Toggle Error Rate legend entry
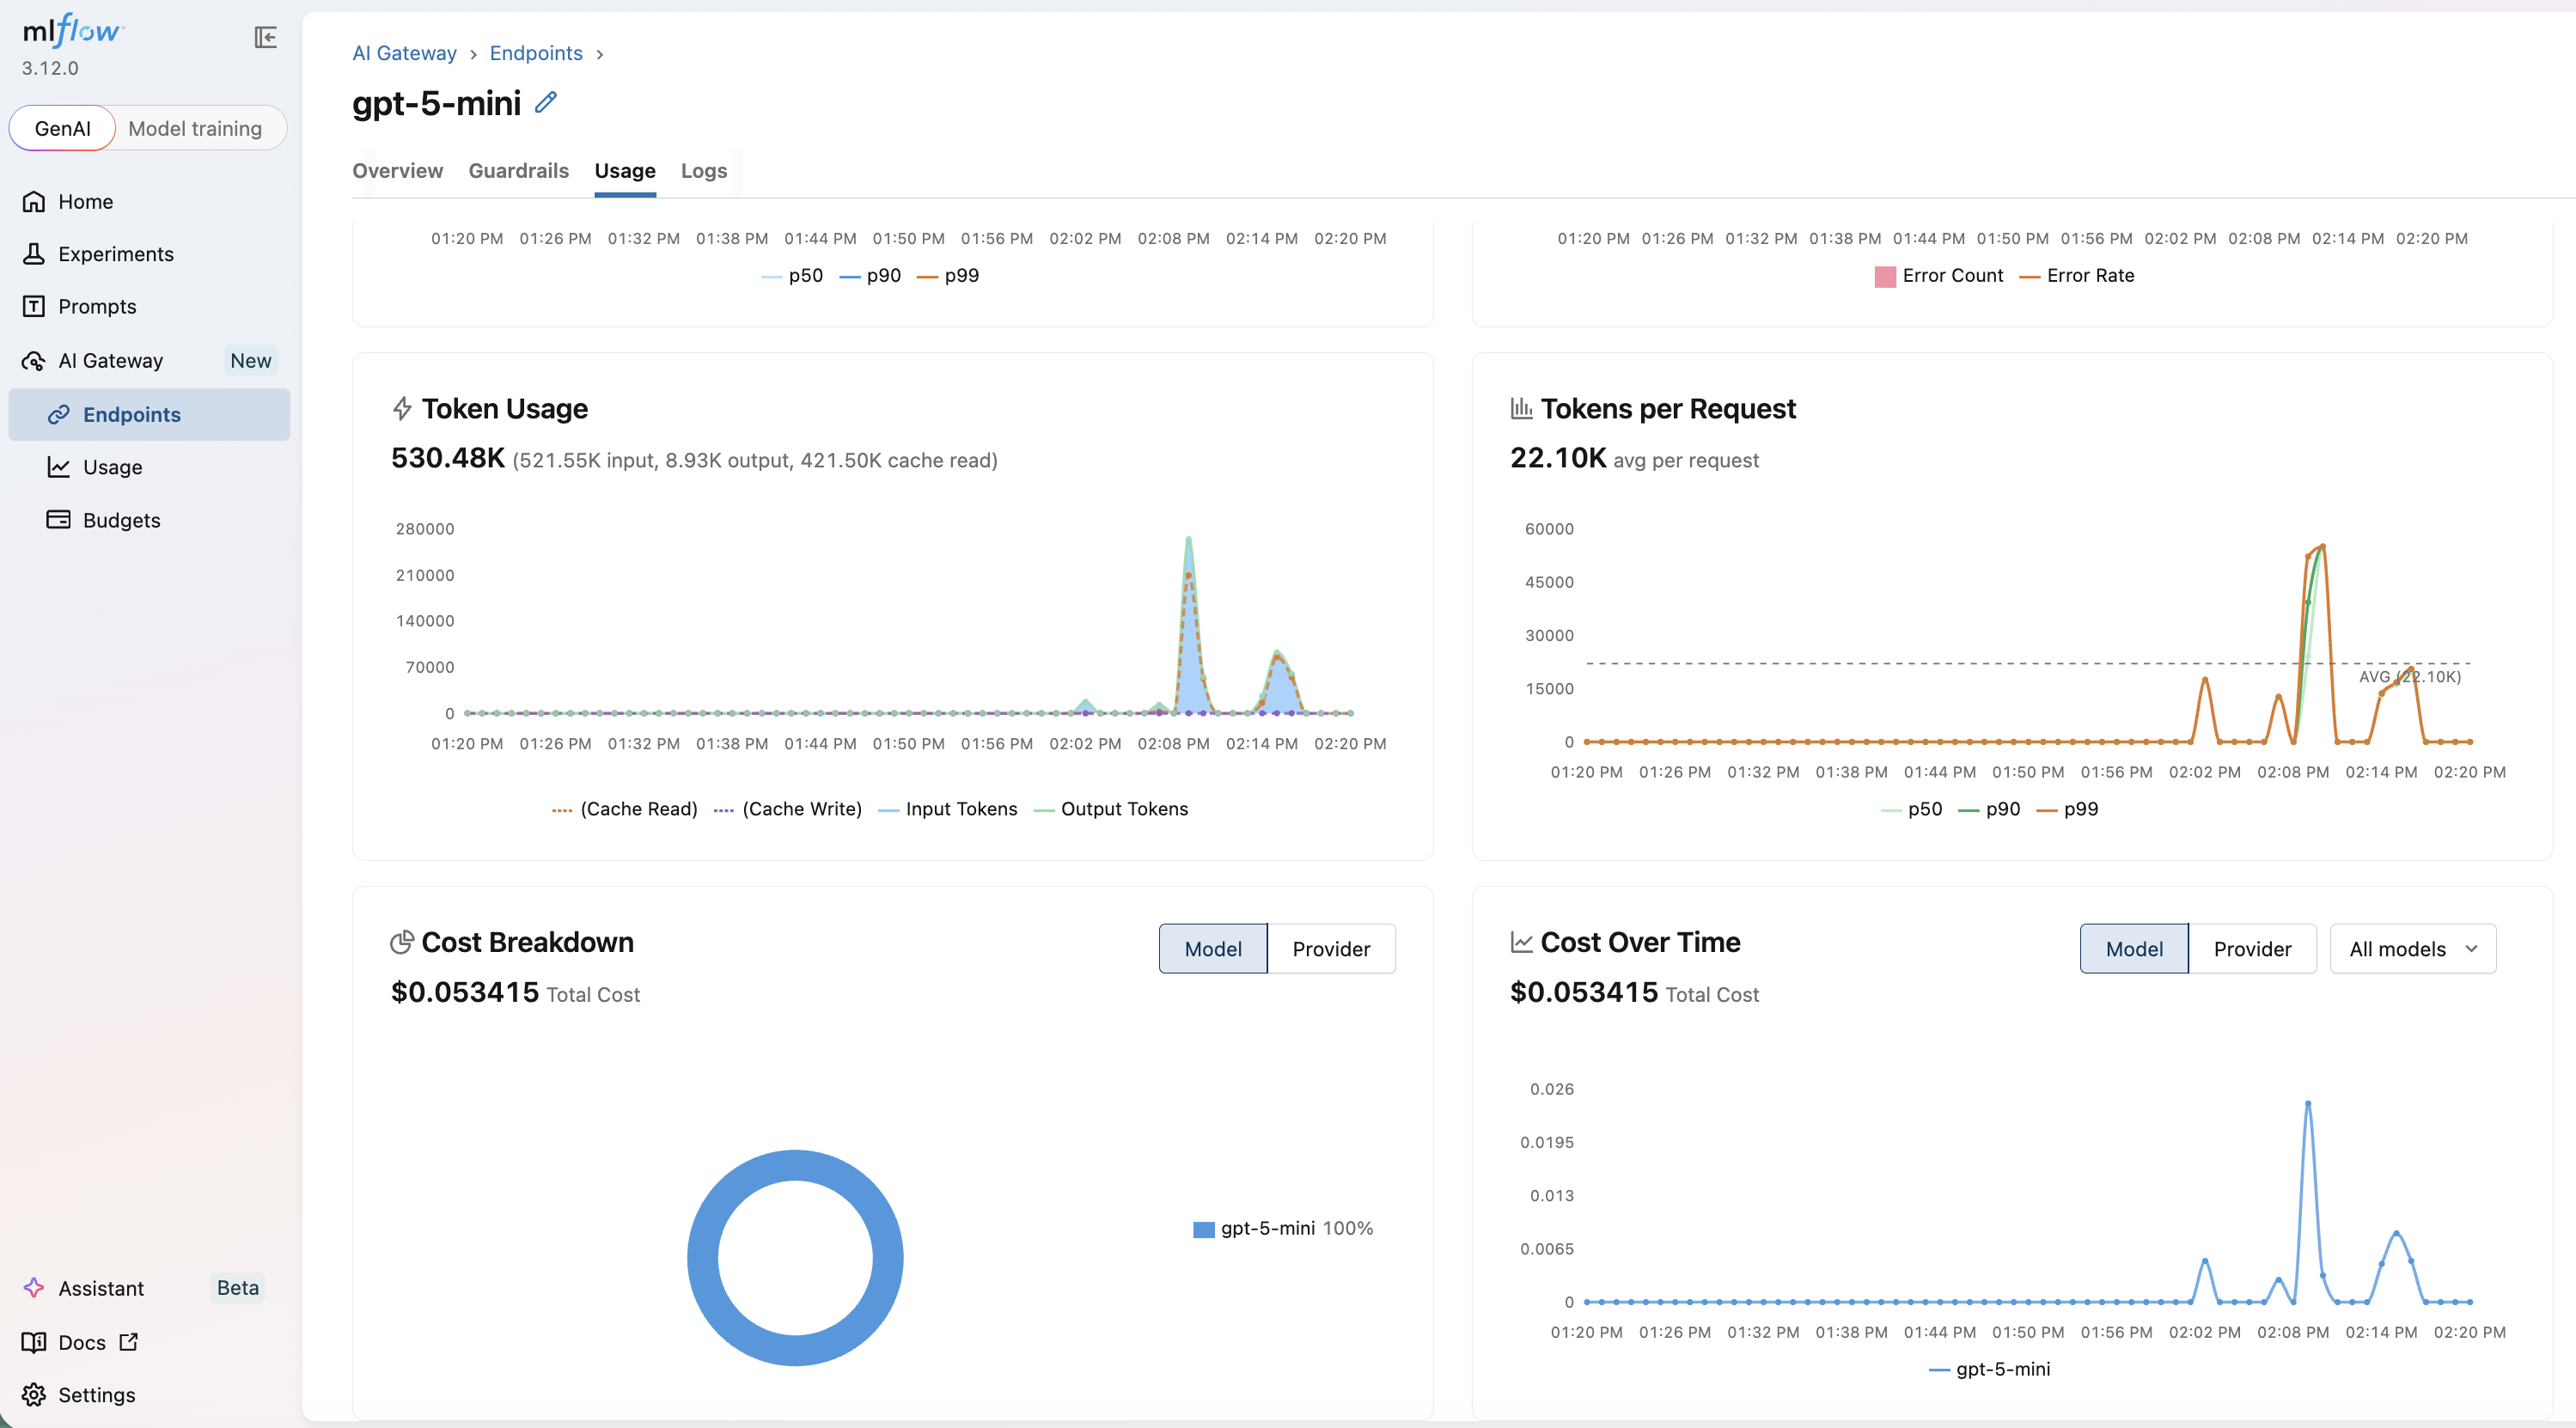 coord(2077,276)
